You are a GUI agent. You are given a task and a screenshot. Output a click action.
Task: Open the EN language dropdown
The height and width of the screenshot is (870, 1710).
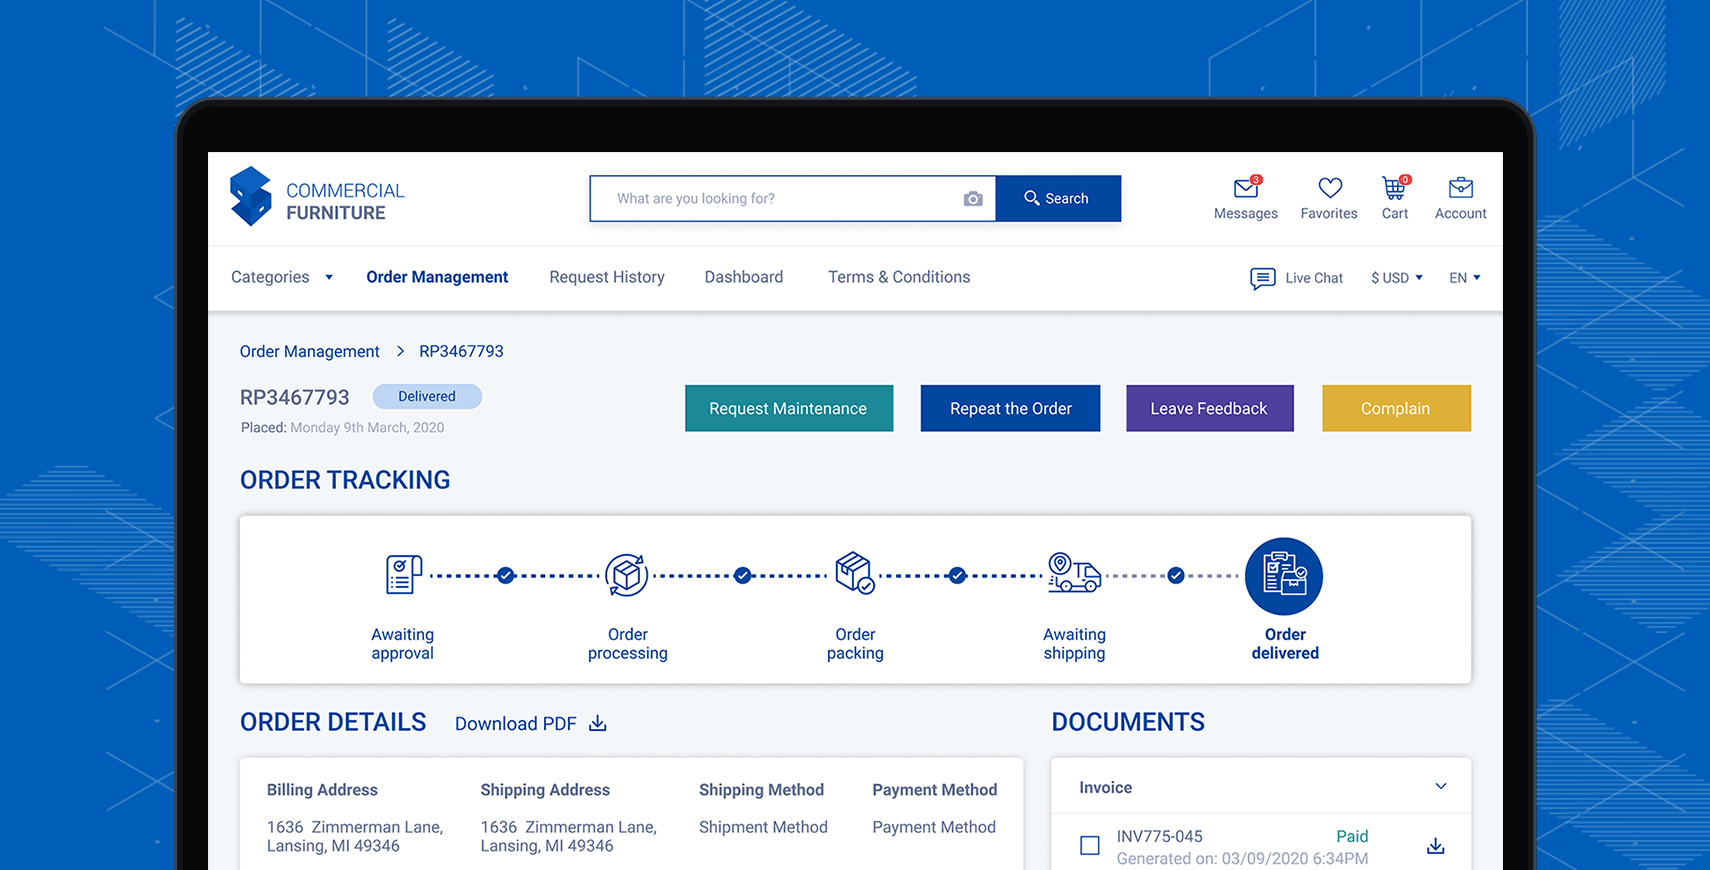coord(1464,278)
